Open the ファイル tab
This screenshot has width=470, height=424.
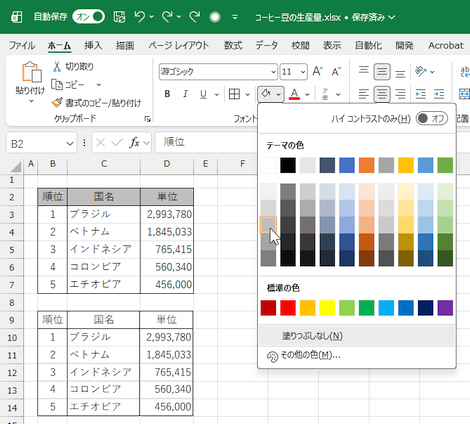coord(22,45)
